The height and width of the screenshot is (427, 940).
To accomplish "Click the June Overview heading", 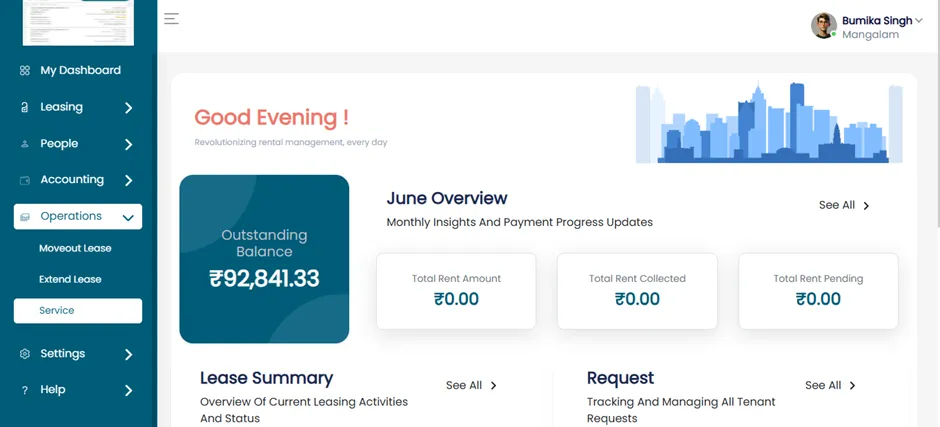I will coord(447,198).
